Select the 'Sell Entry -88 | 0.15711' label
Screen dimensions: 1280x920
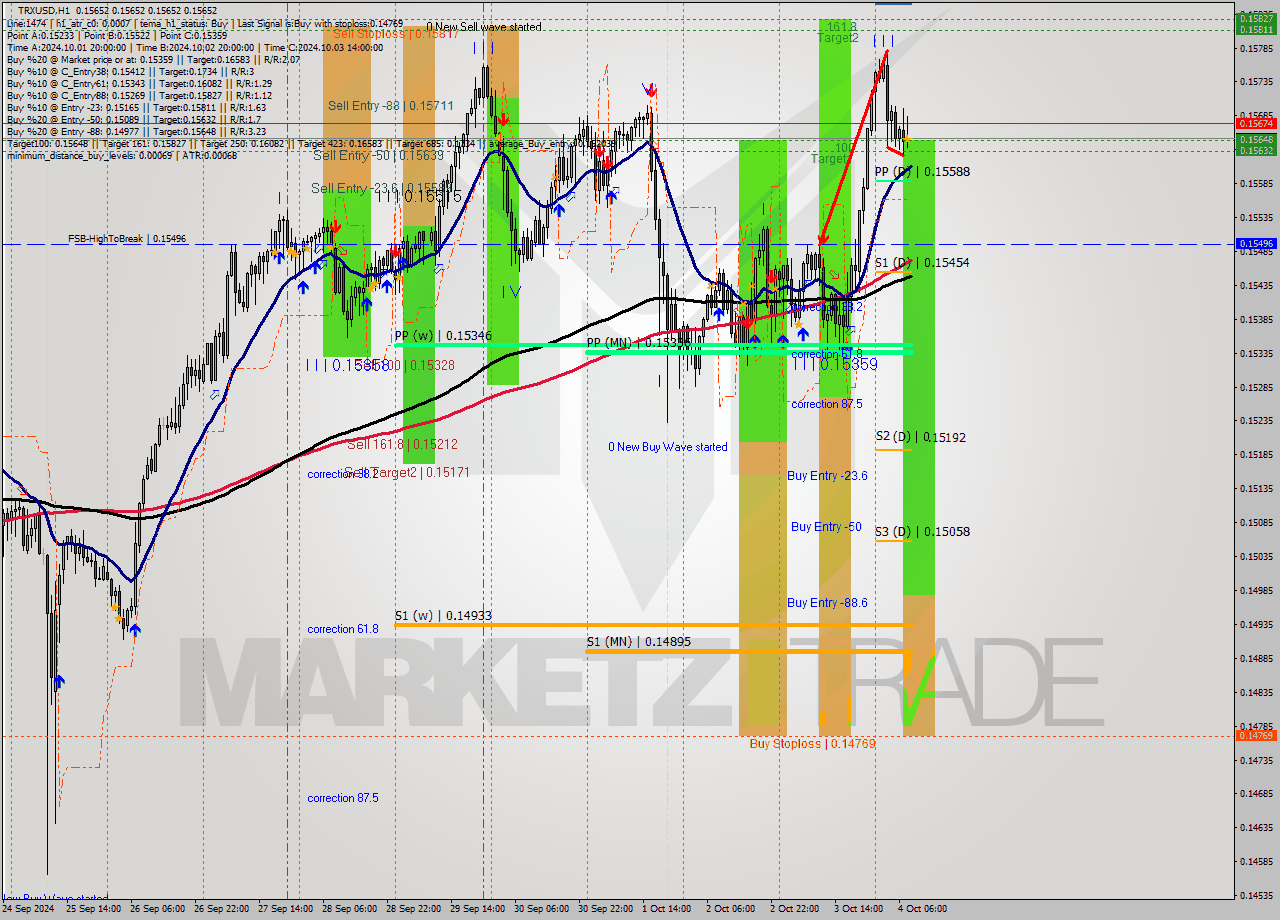(x=391, y=105)
